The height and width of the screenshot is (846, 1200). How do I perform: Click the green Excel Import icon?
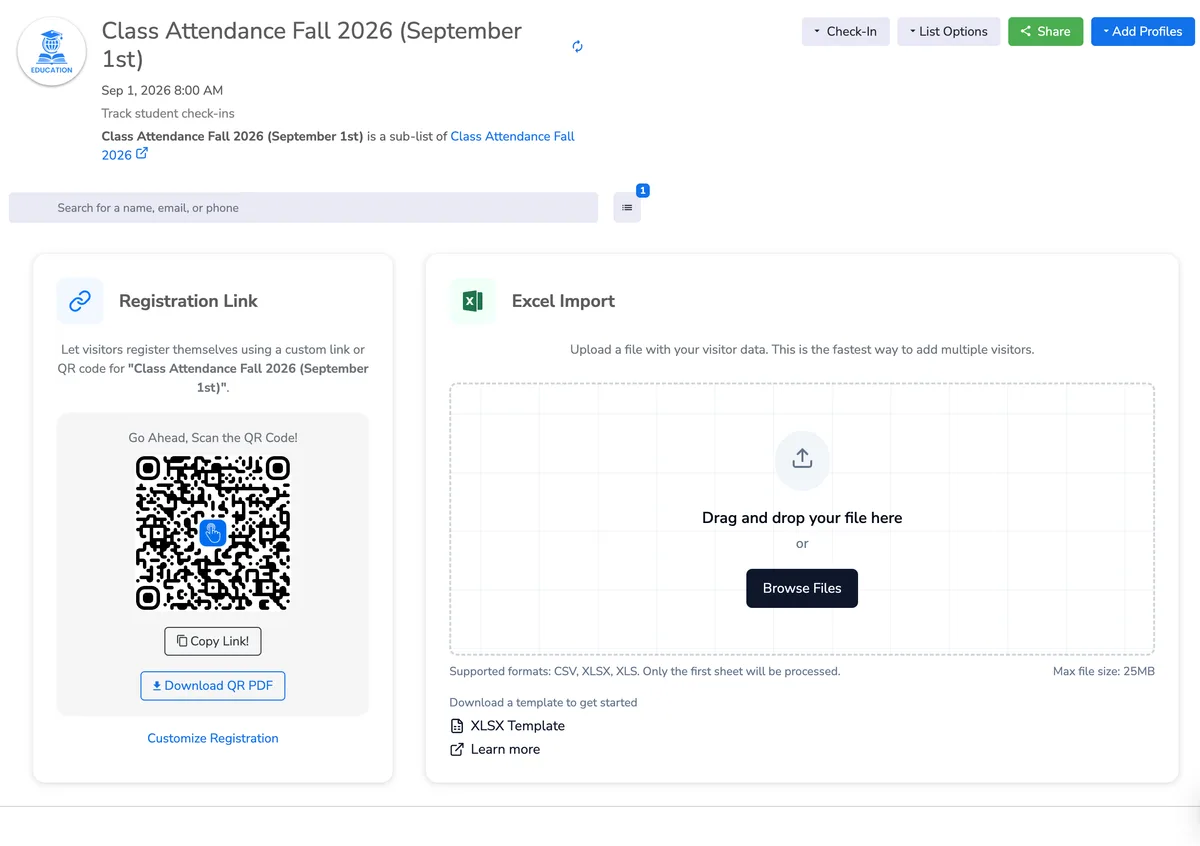pyautogui.click(x=473, y=300)
